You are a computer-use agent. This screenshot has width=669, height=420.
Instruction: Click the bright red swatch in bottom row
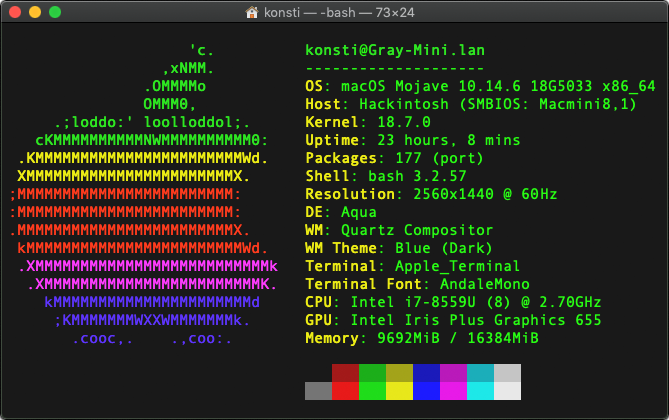click(x=345, y=391)
